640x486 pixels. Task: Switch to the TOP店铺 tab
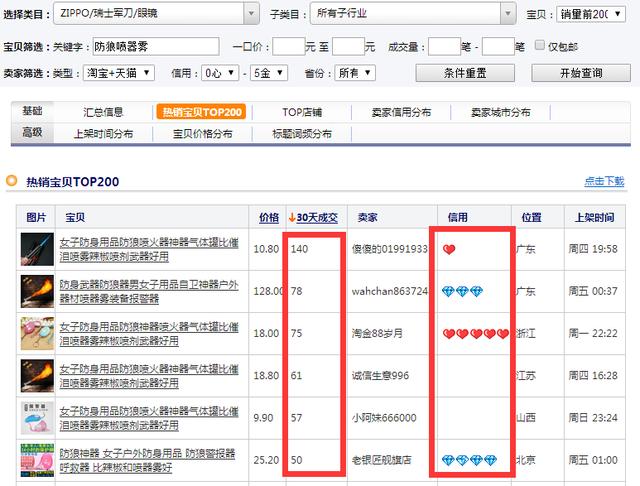click(x=302, y=112)
